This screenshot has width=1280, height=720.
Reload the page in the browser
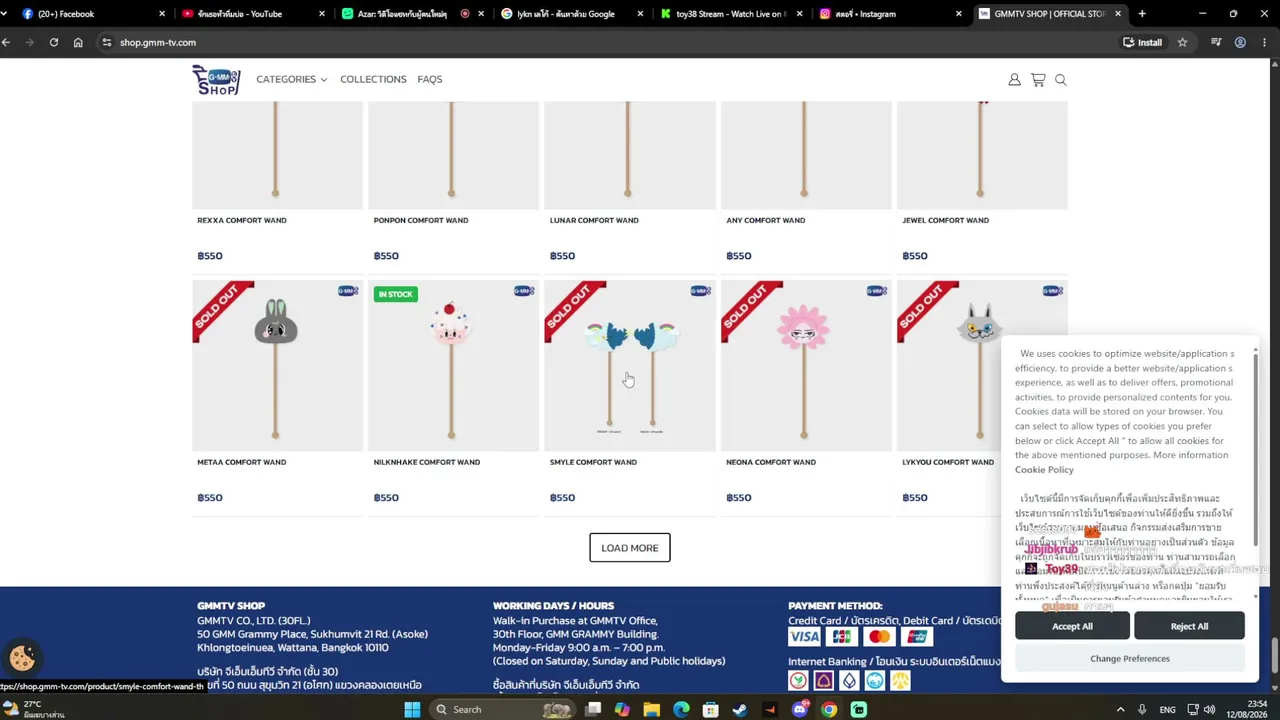53,42
